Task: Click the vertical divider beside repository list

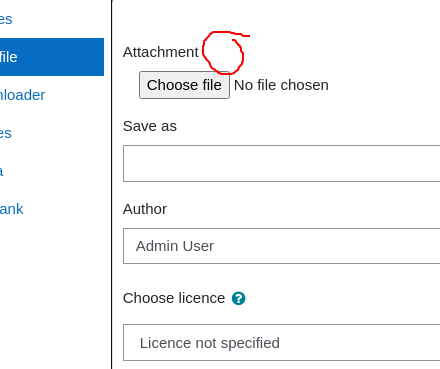Action: point(112,184)
